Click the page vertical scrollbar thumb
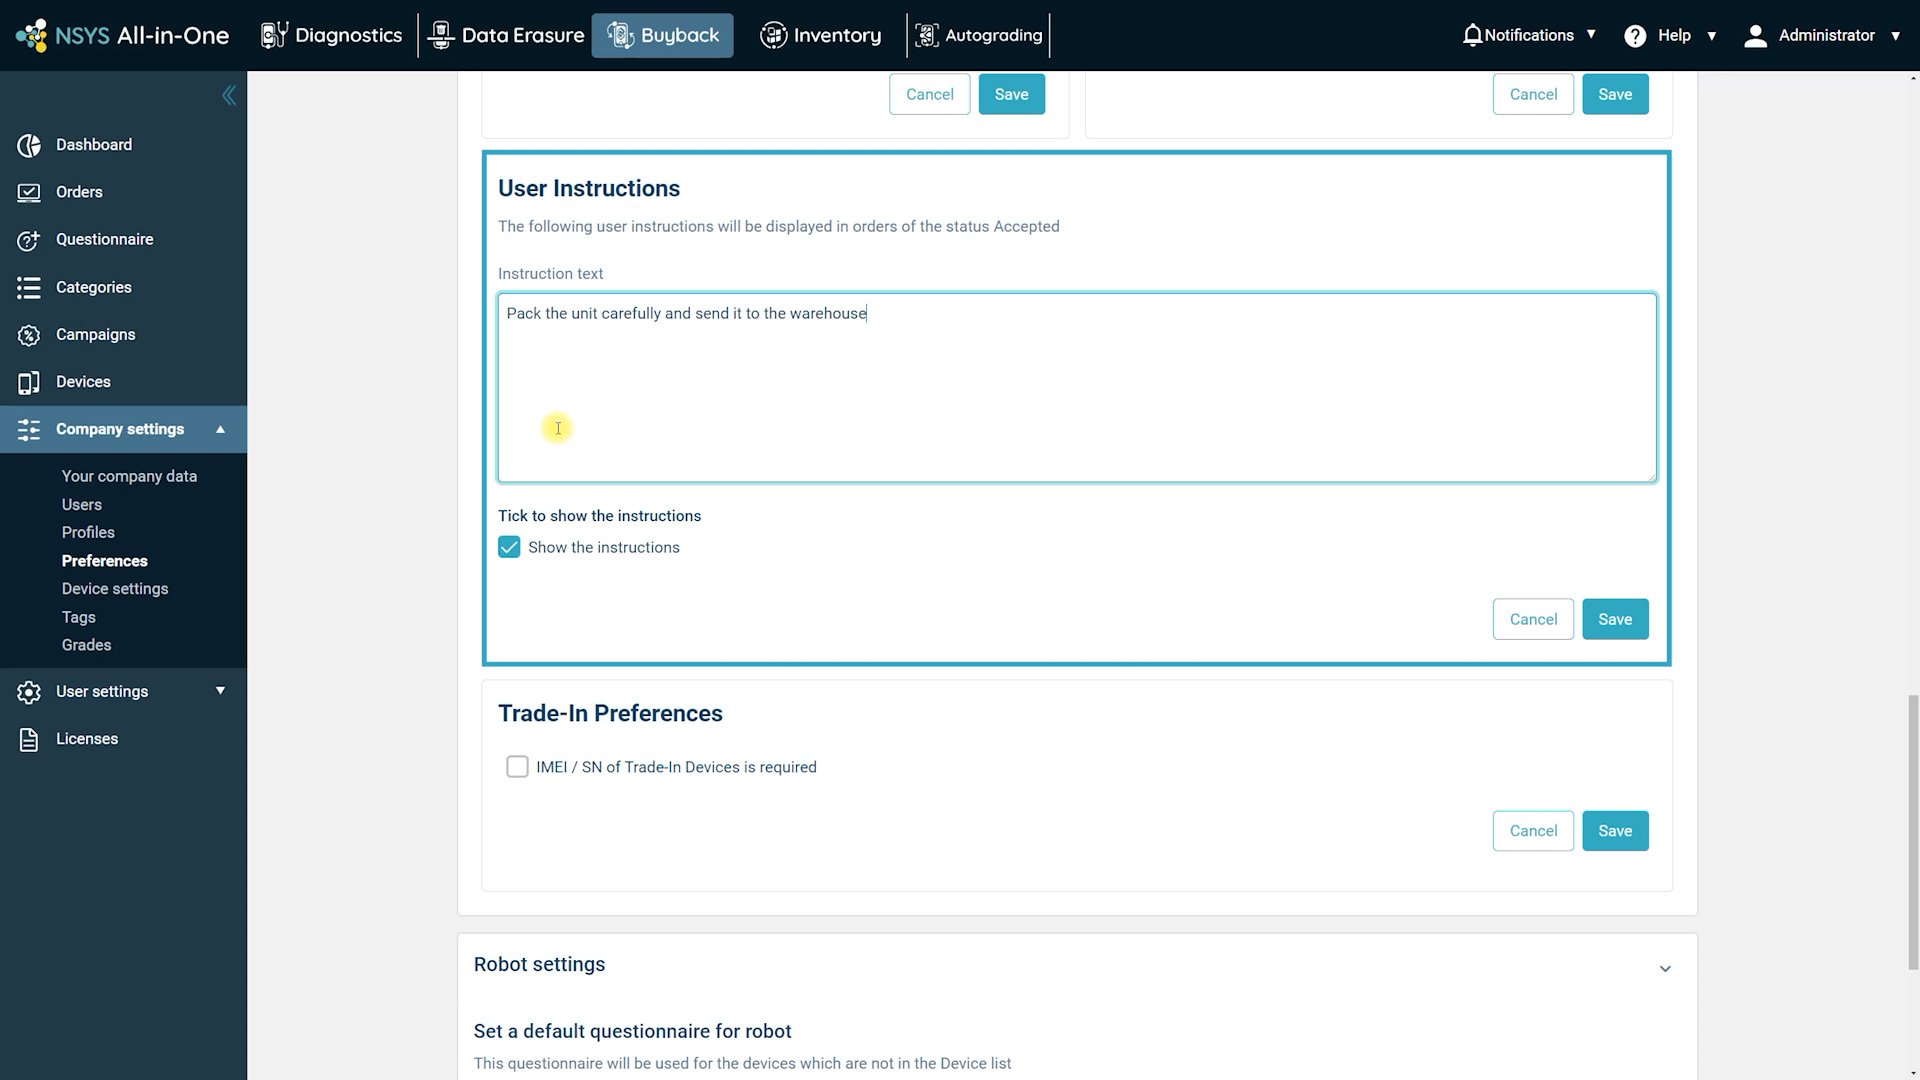 click(1913, 832)
